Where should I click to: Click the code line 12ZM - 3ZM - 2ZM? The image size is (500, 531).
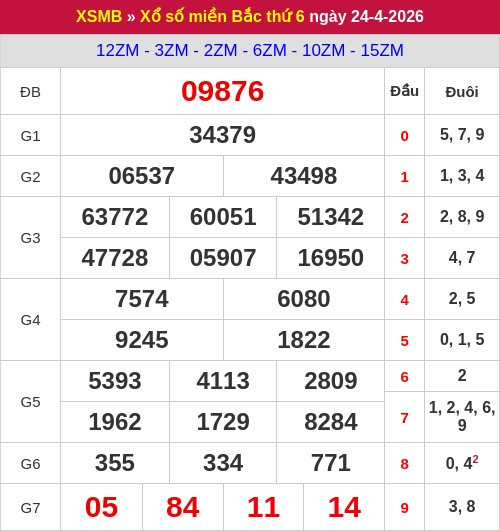[x=167, y=50]
